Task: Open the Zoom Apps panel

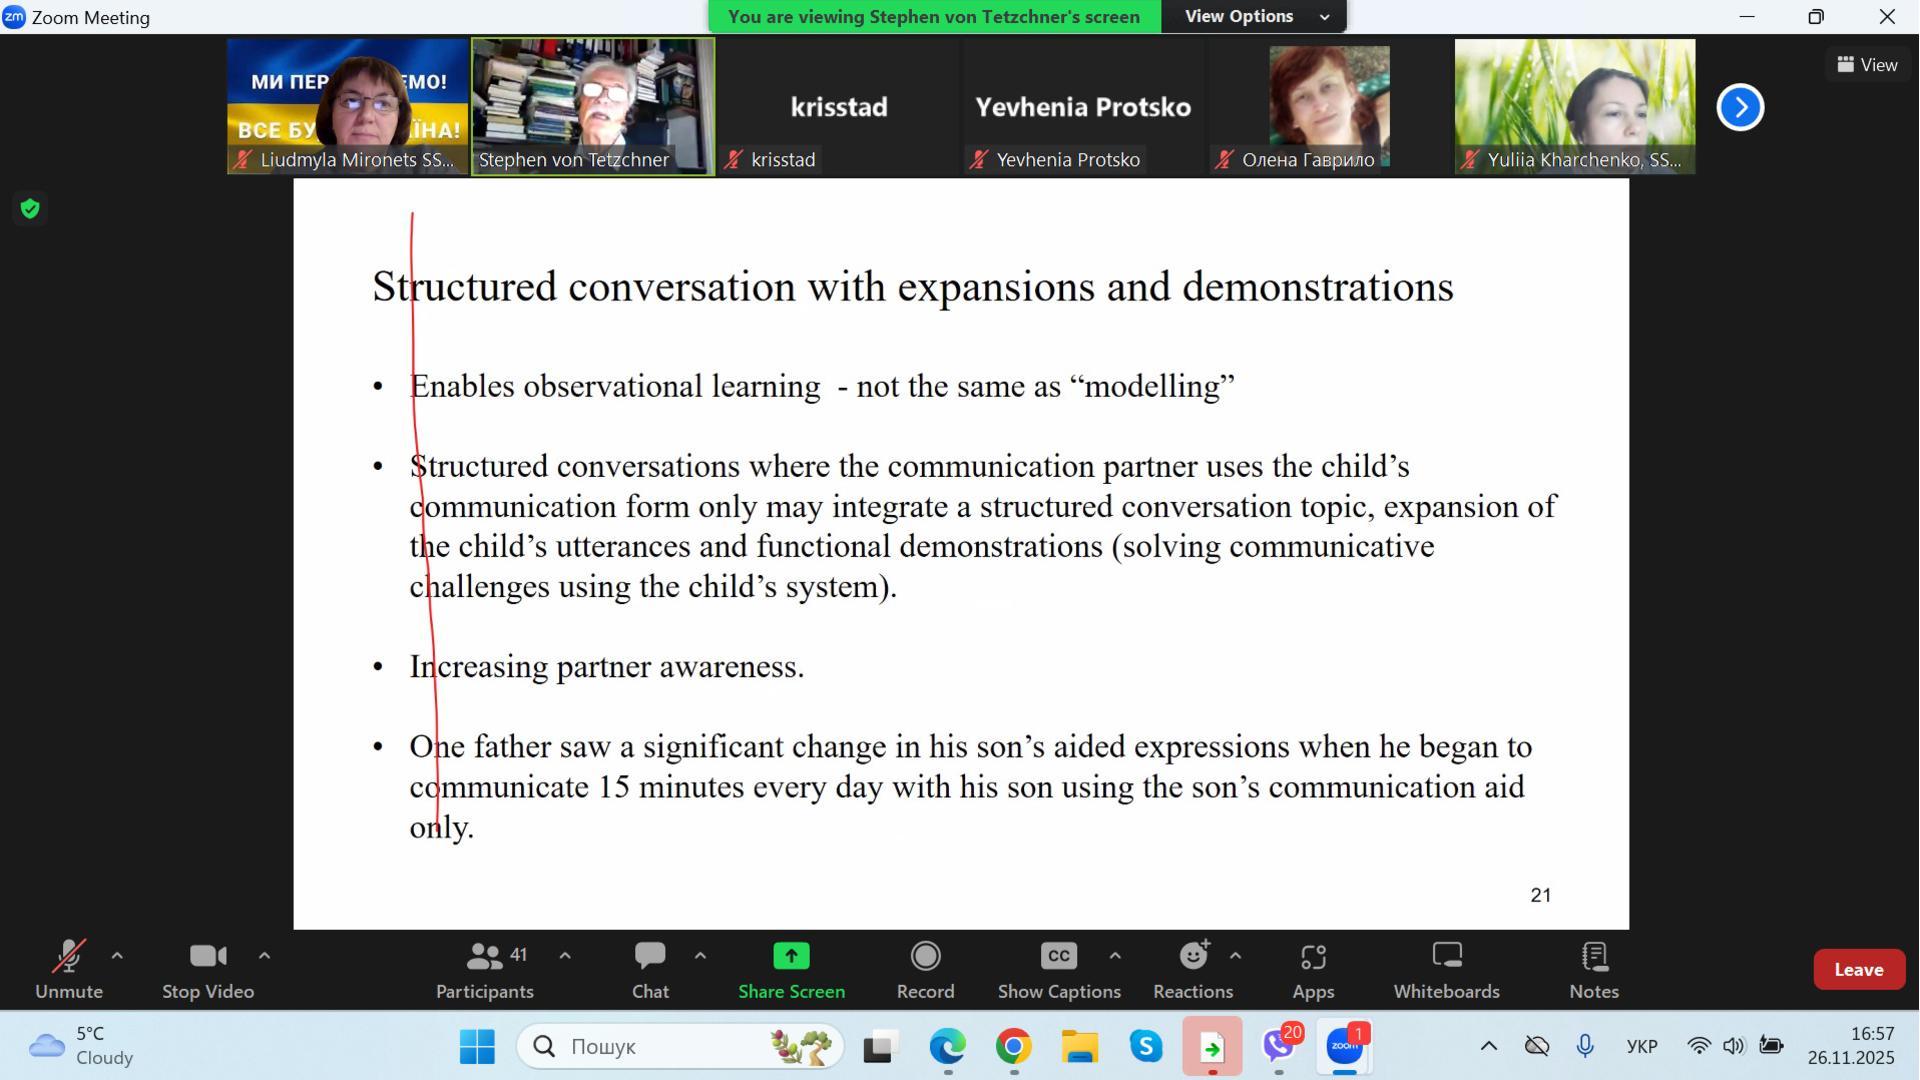Action: 1313,969
